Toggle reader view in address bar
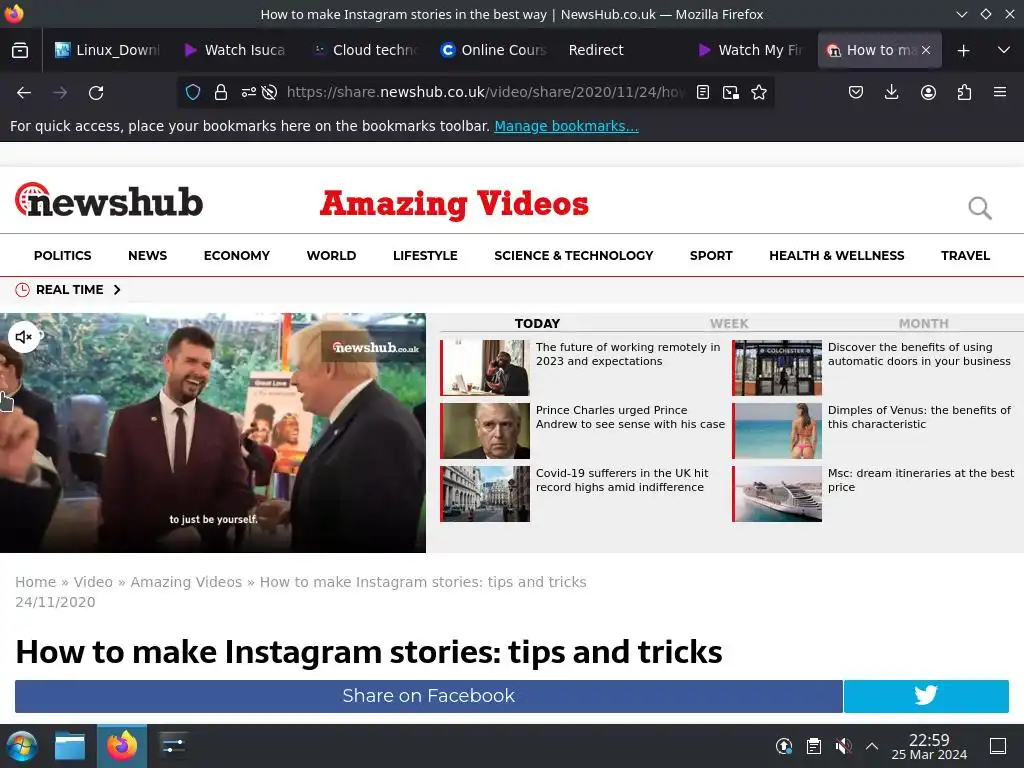1024x768 pixels. tap(703, 92)
